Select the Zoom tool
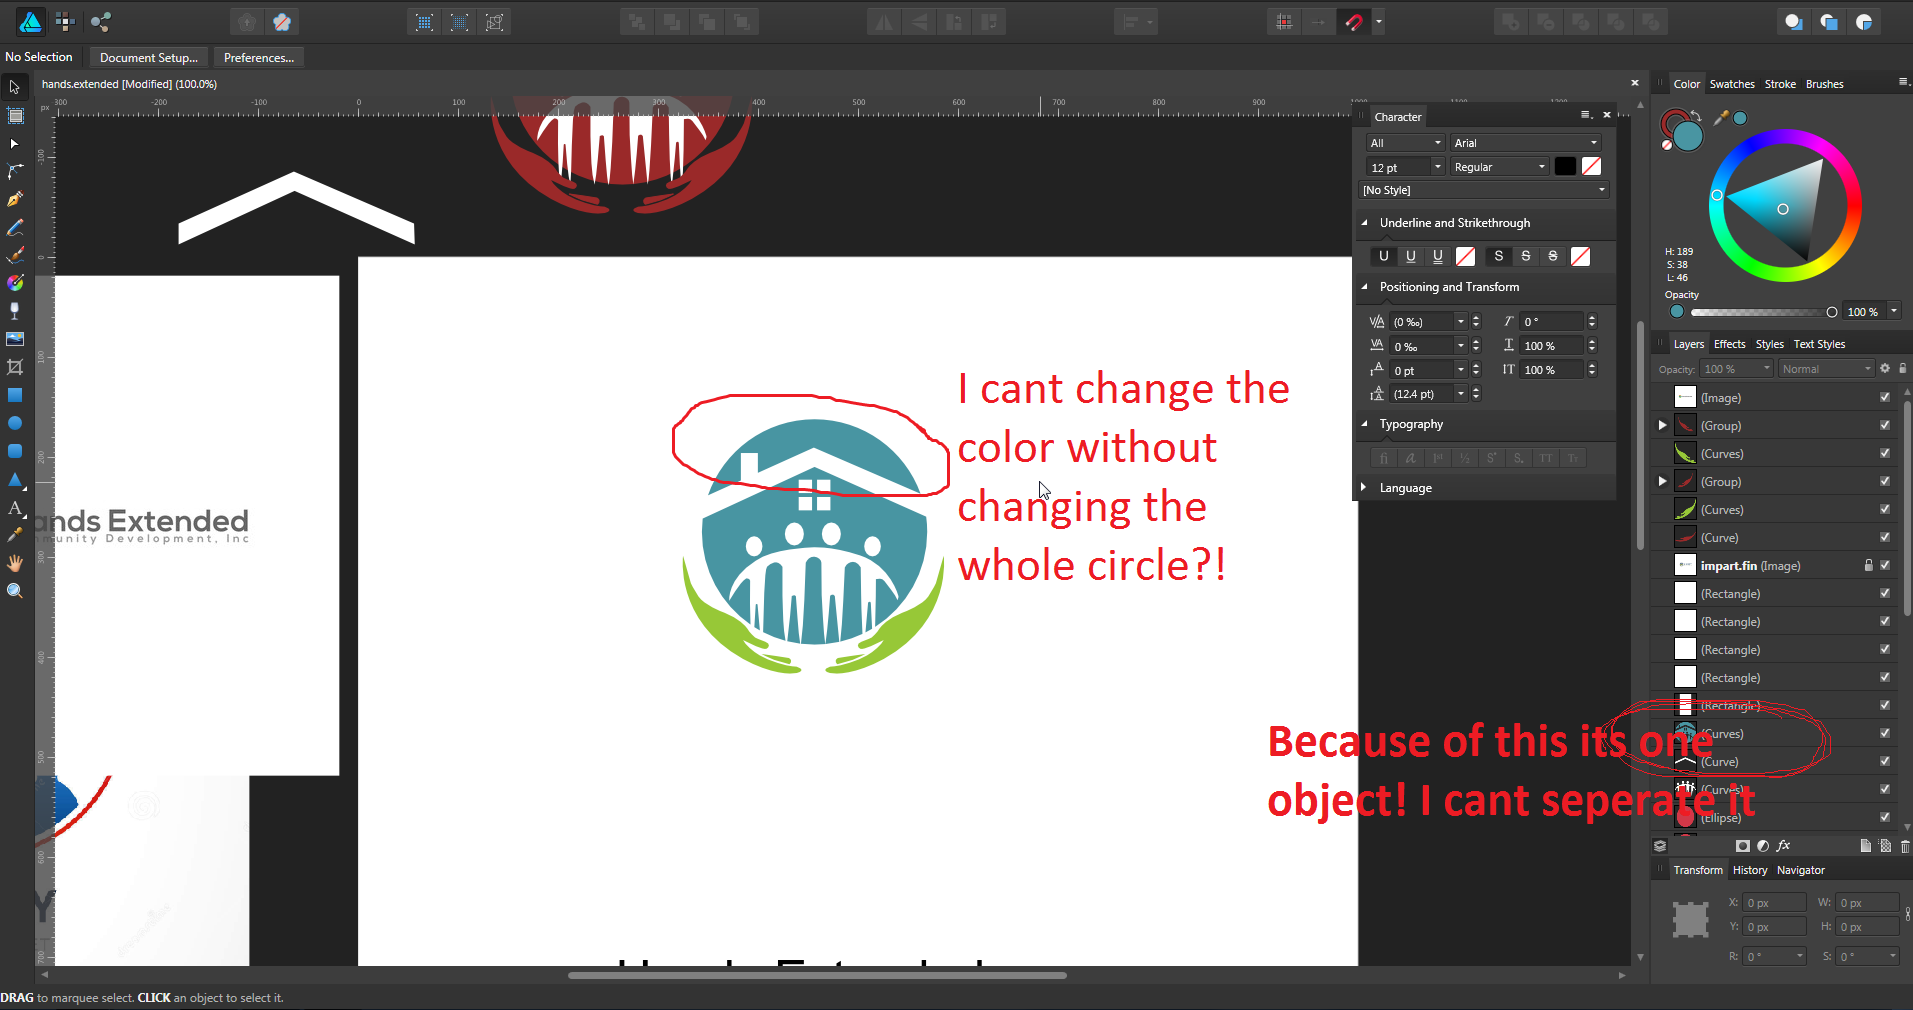 tap(15, 592)
